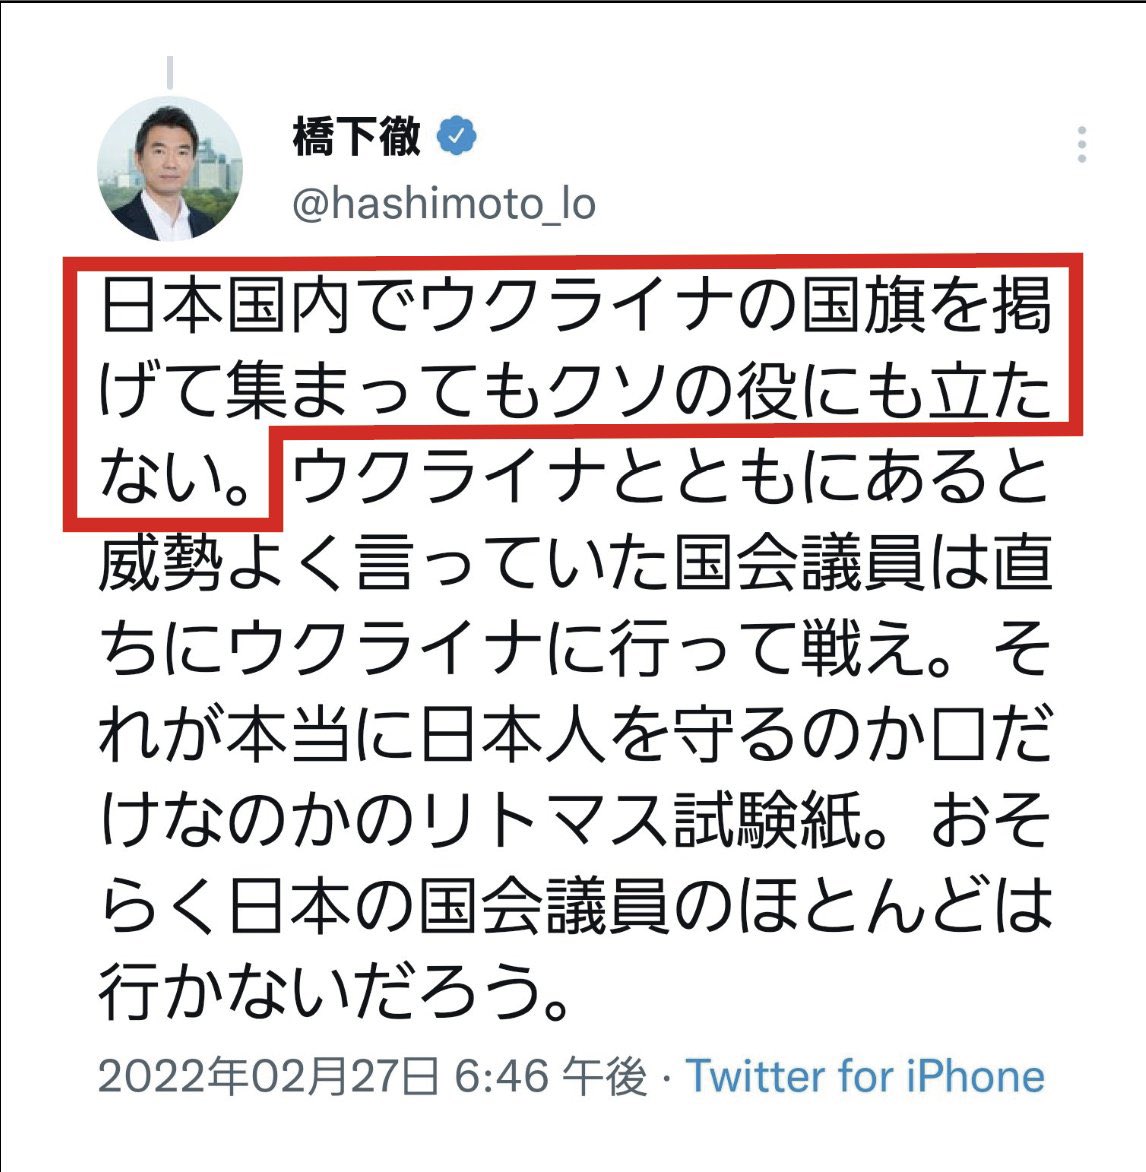Click the text ウクライナとともにあると
This screenshot has width=1146, height=1172.
point(671,477)
